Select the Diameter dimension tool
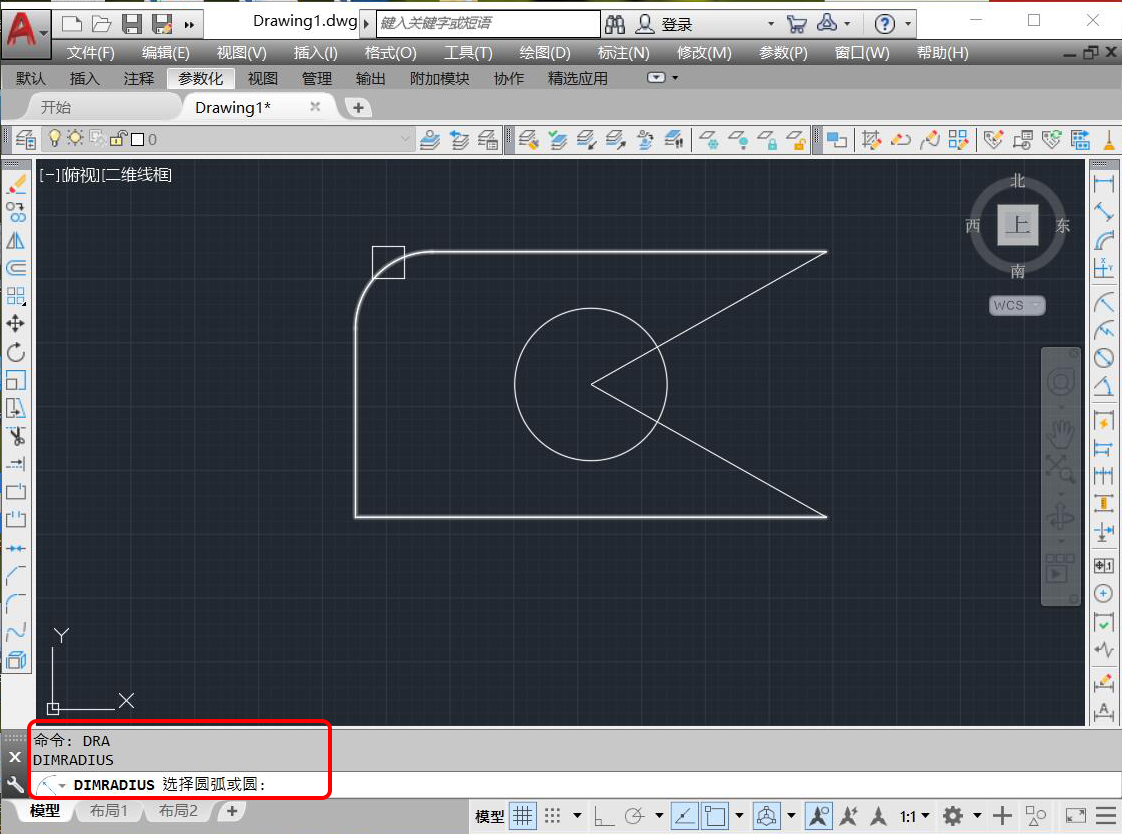Image resolution: width=1122 pixels, height=834 pixels. [x=1103, y=358]
